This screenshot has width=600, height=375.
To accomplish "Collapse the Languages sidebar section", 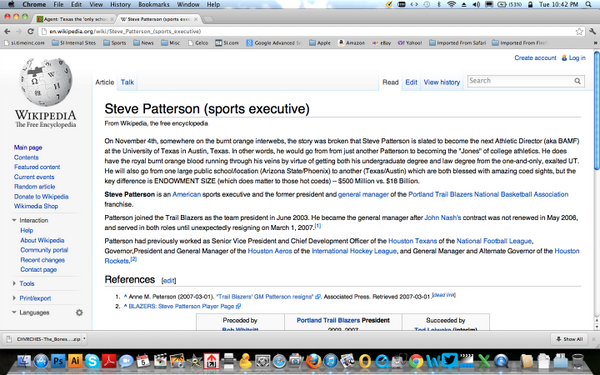I will coord(14,313).
